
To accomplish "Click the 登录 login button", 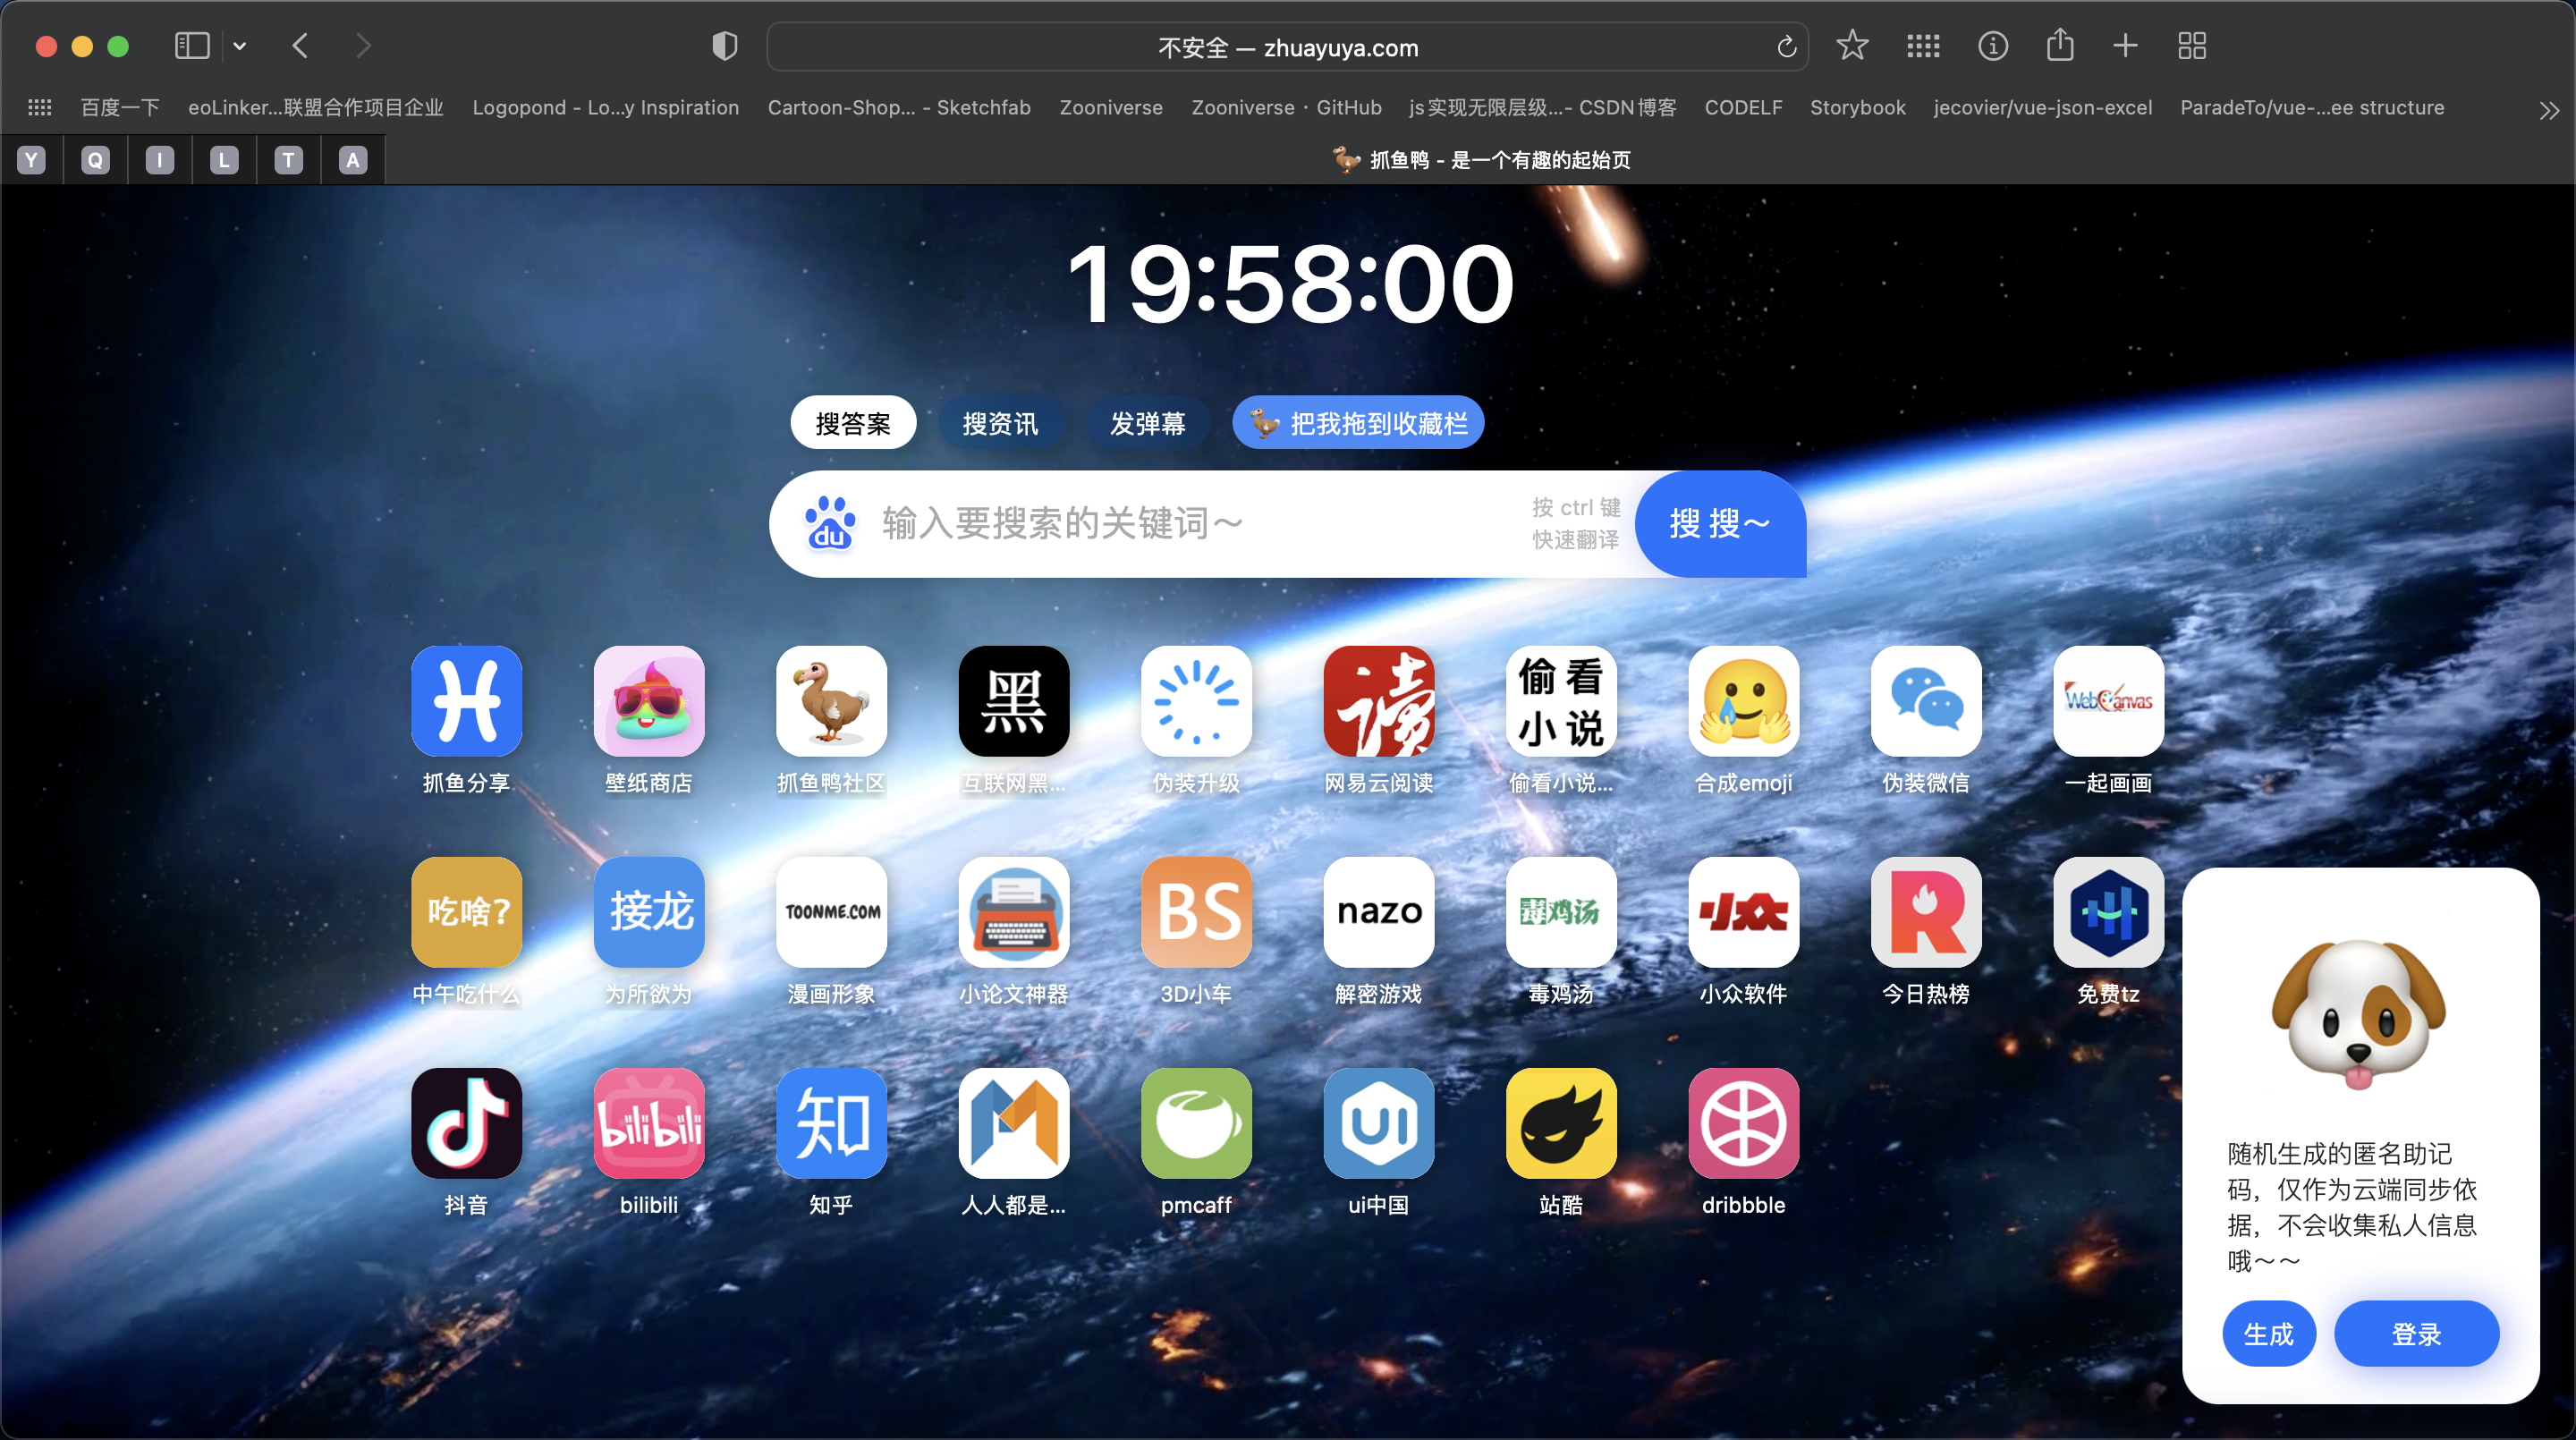I will (2416, 1333).
